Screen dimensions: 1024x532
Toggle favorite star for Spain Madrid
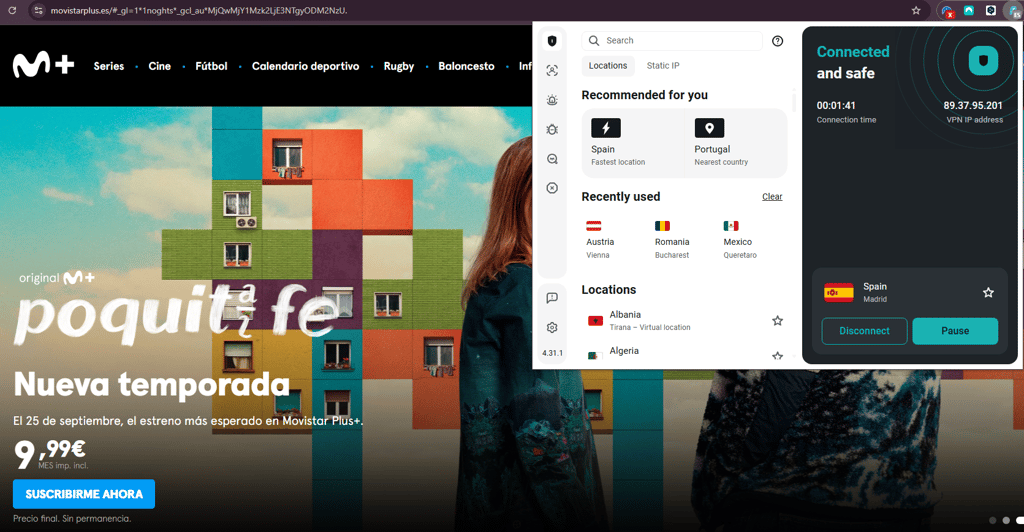[988, 292]
